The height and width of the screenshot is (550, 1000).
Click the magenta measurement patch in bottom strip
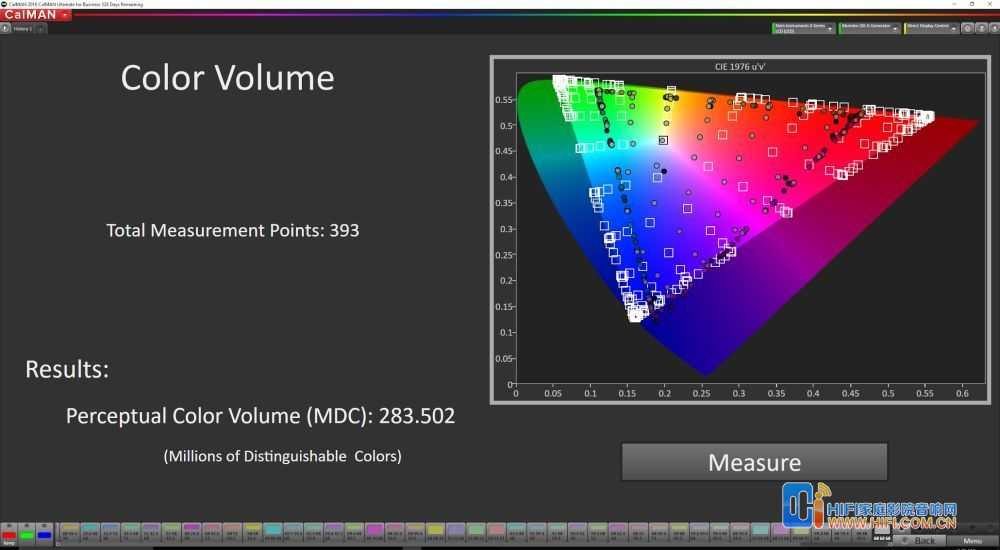(x=375, y=531)
